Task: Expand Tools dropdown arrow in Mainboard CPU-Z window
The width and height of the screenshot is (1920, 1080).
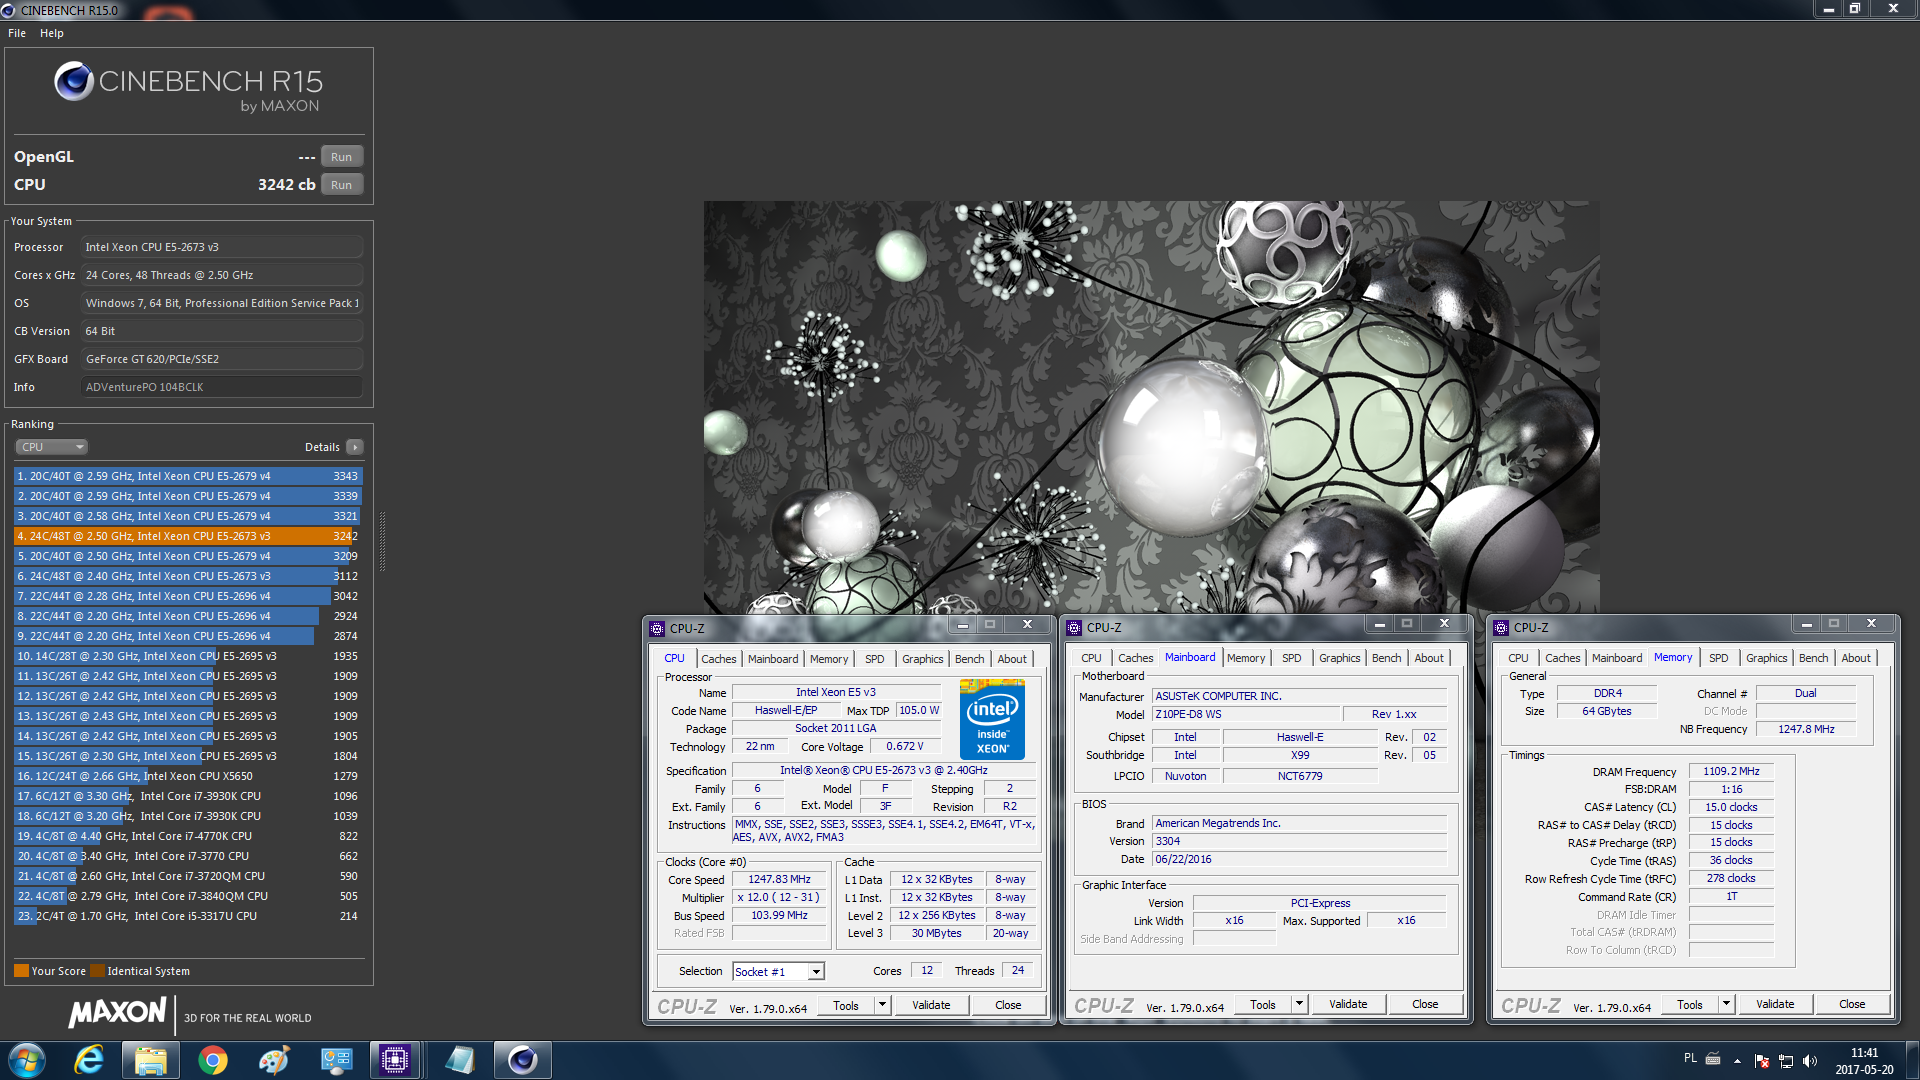Action: (x=1299, y=1005)
